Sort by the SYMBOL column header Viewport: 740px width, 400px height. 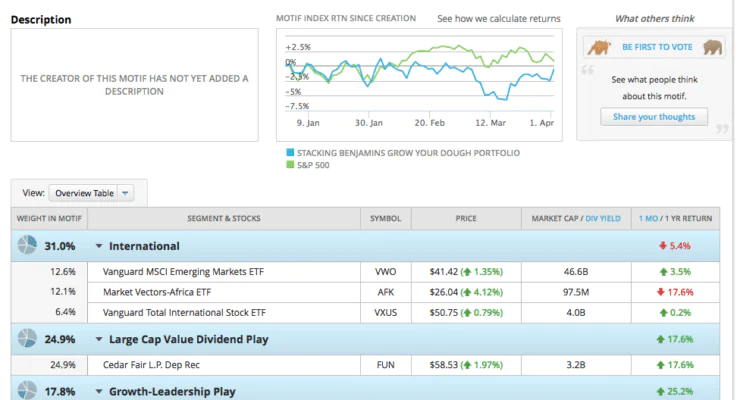coord(386,218)
